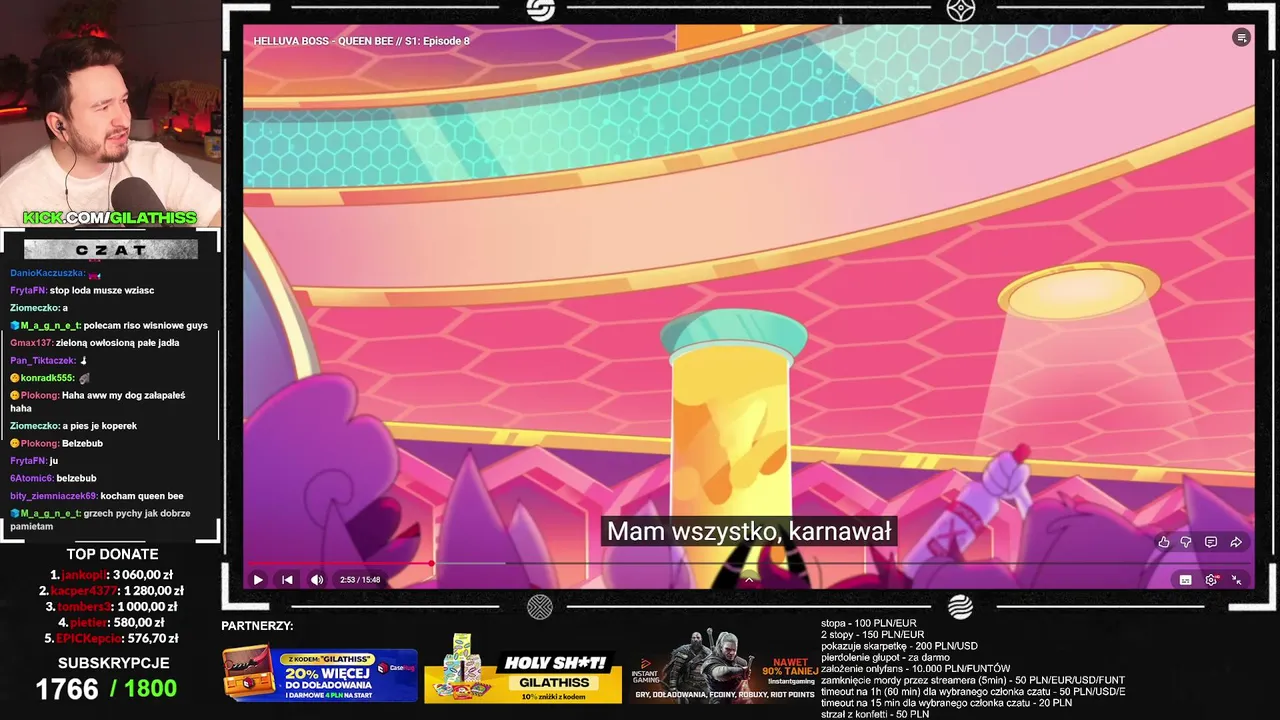Toggle subtitles with the captions button

1186,580
